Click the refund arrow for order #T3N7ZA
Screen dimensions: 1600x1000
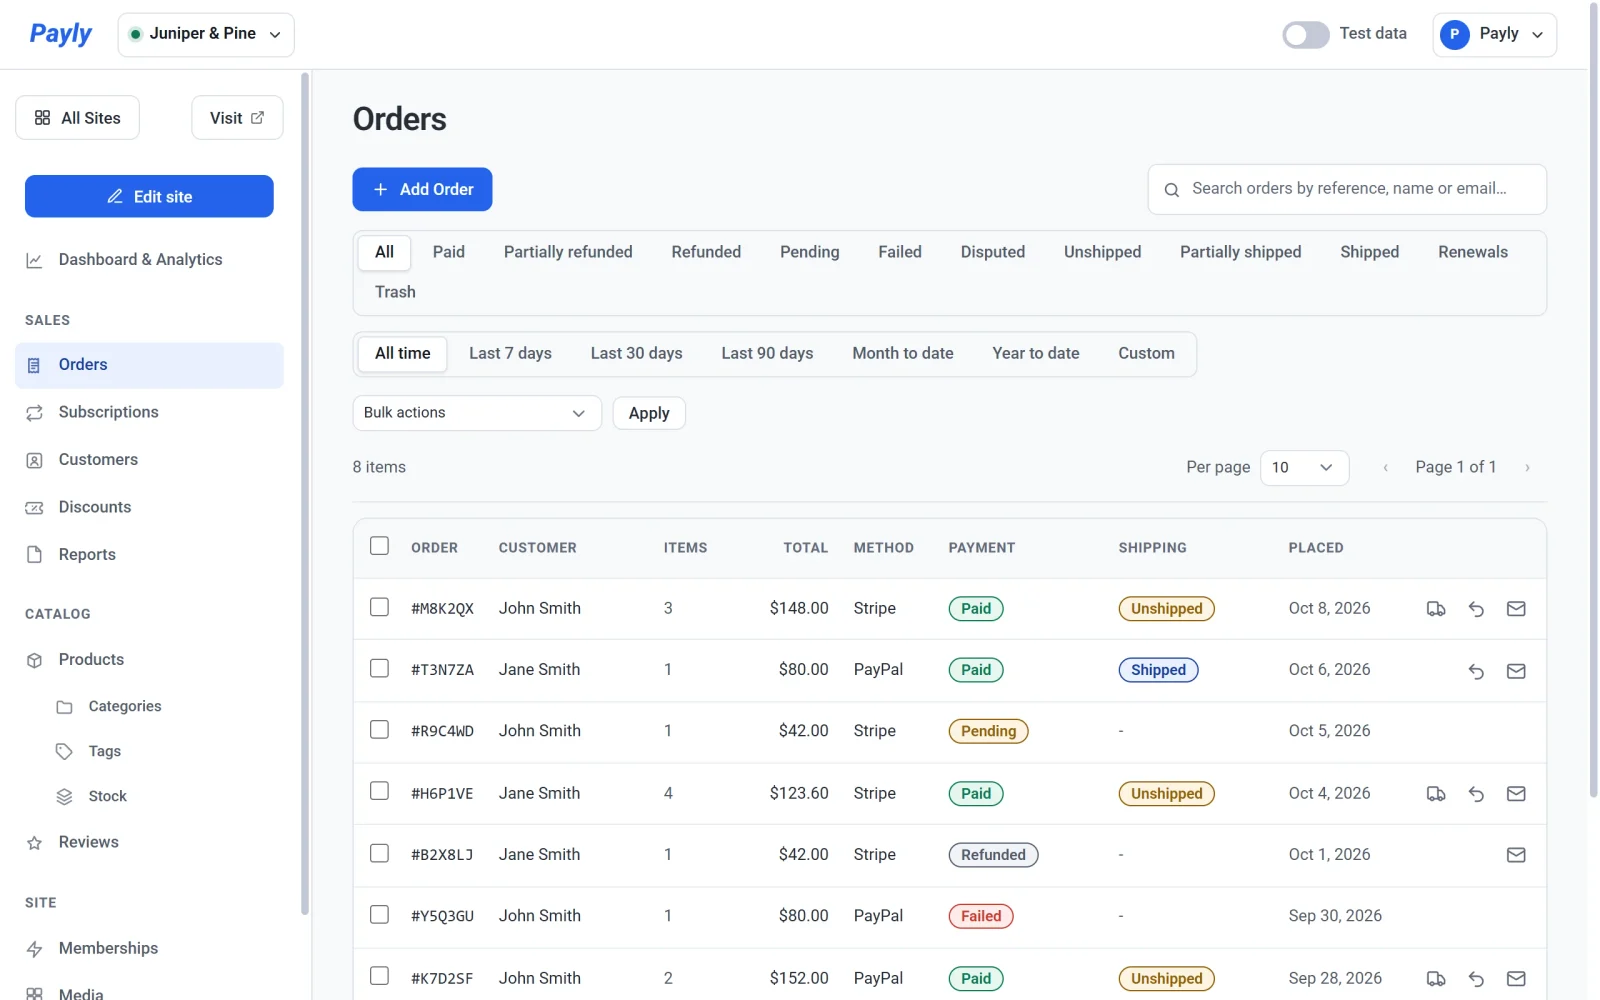(x=1476, y=671)
